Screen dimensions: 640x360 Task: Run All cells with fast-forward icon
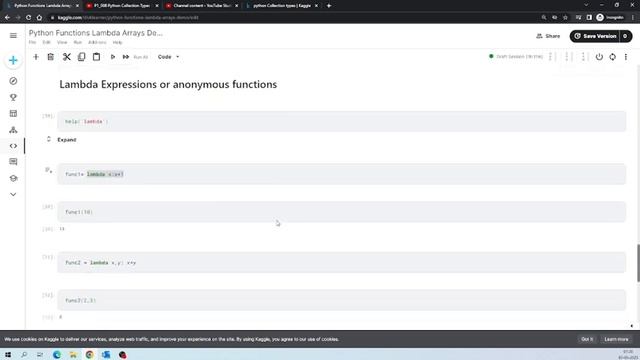[126, 57]
